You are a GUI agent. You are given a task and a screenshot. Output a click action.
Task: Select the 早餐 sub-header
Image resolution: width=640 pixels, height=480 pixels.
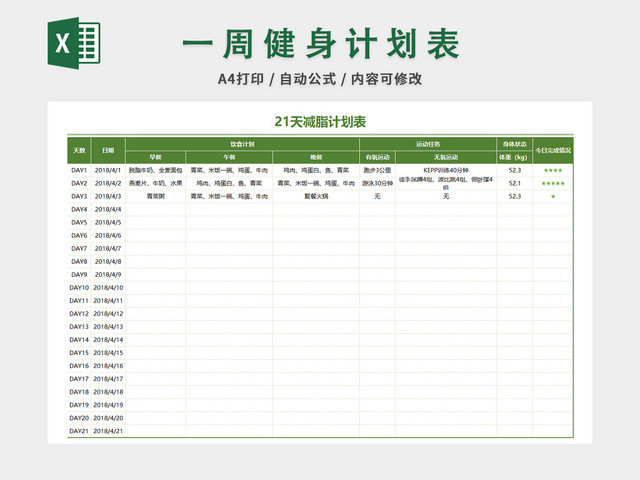[156, 157]
